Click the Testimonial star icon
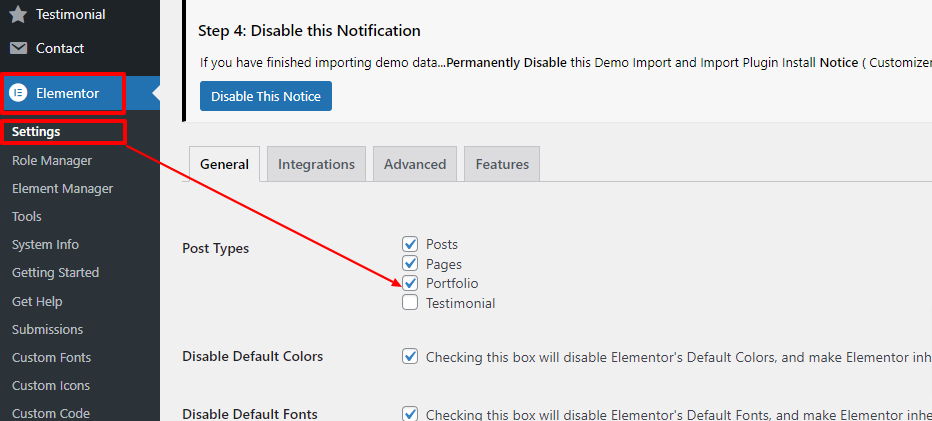932x421 pixels. (x=18, y=15)
